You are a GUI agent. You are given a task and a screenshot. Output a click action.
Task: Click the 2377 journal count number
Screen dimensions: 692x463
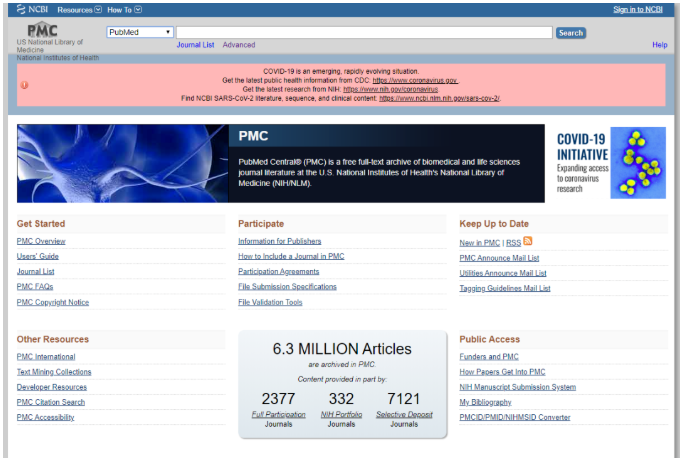(x=278, y=399)
